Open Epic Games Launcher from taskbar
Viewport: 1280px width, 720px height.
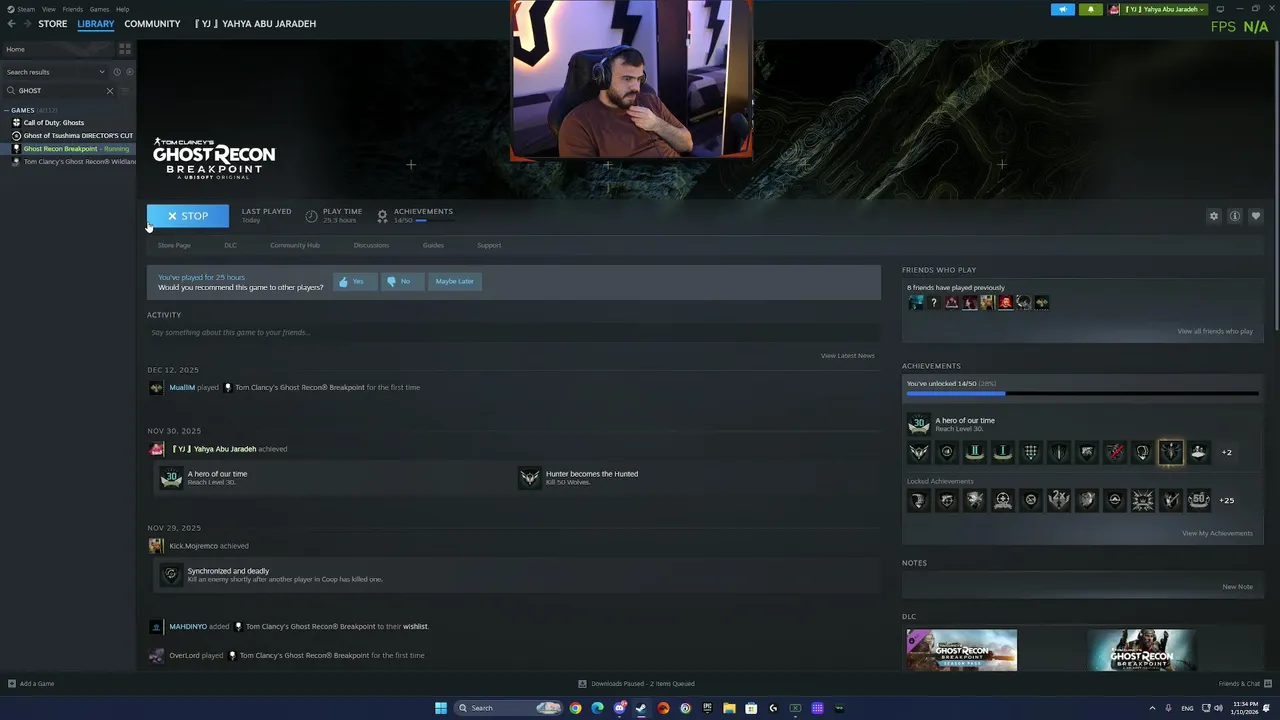point(707,708)
